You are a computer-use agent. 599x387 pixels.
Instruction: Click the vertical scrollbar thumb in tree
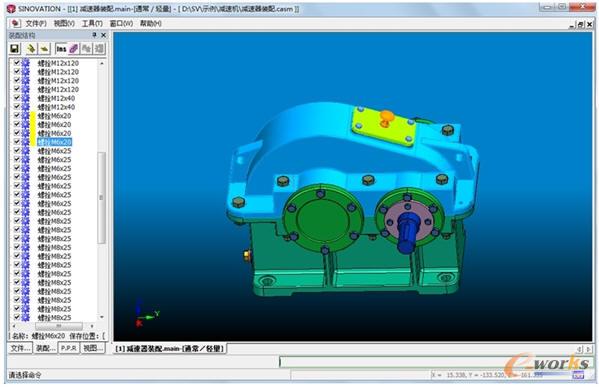[102, 198]
